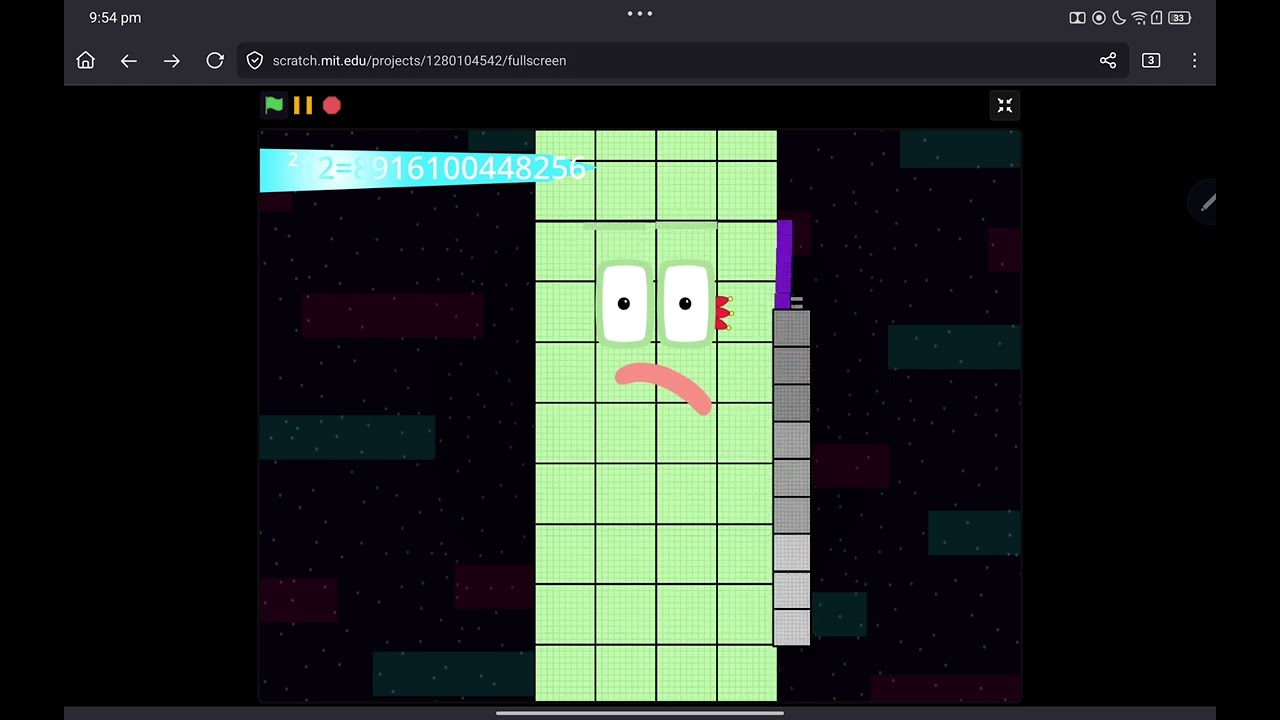1280x720 pixels.
Task: Tap the screen record status icon
Action: [x=1099, y=18]
